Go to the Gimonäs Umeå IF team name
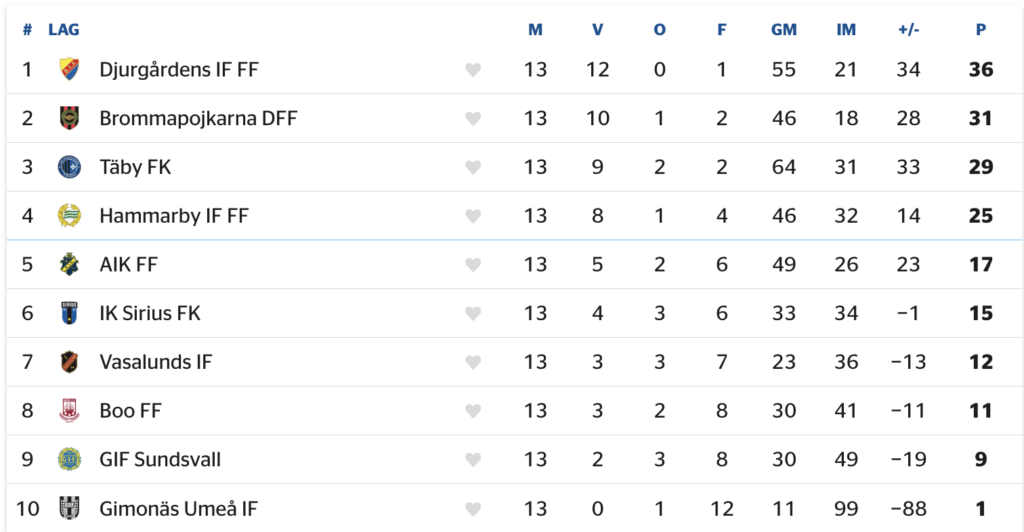This screenshot has height=532, width=1024. click(x=178, y=509)
